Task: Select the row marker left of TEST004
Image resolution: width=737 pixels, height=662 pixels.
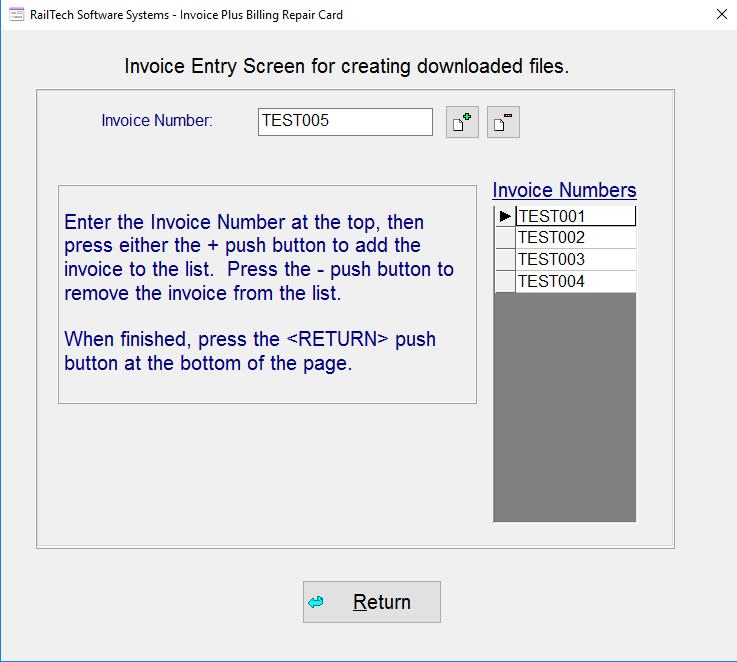Action: tap(505, 282)
